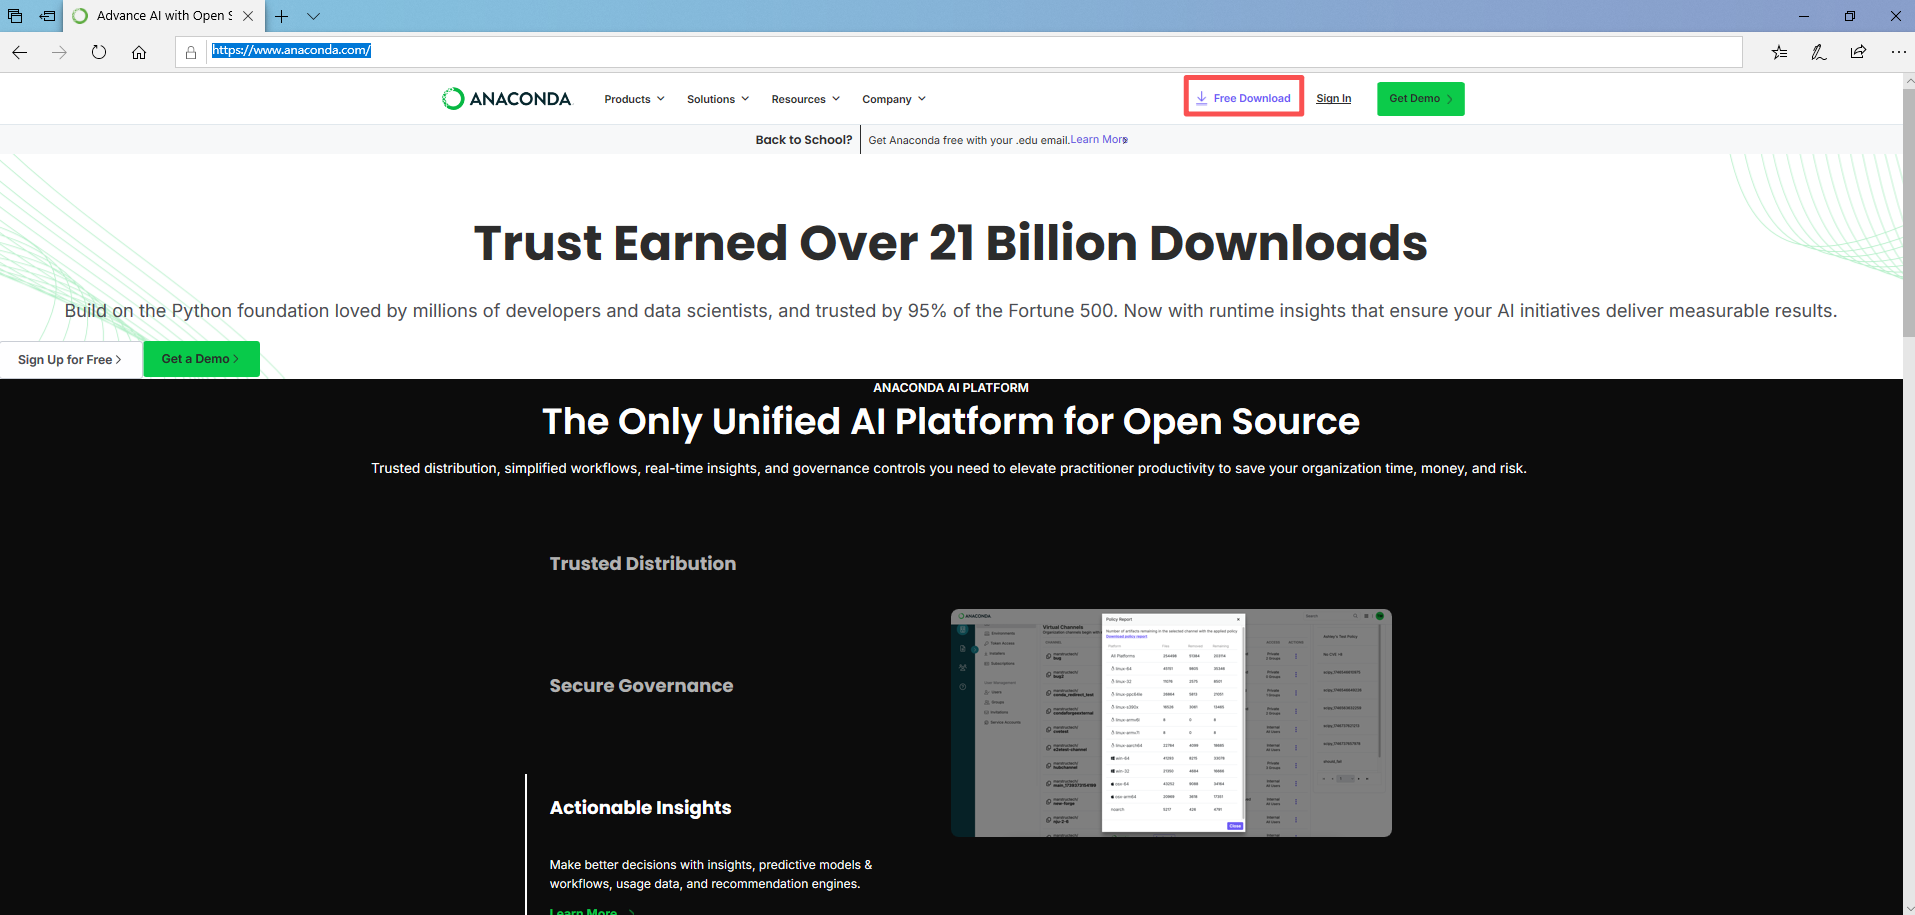The image size is (1915, 915).
Task: Expand the Resources menu
Action: tap(805, 99)
